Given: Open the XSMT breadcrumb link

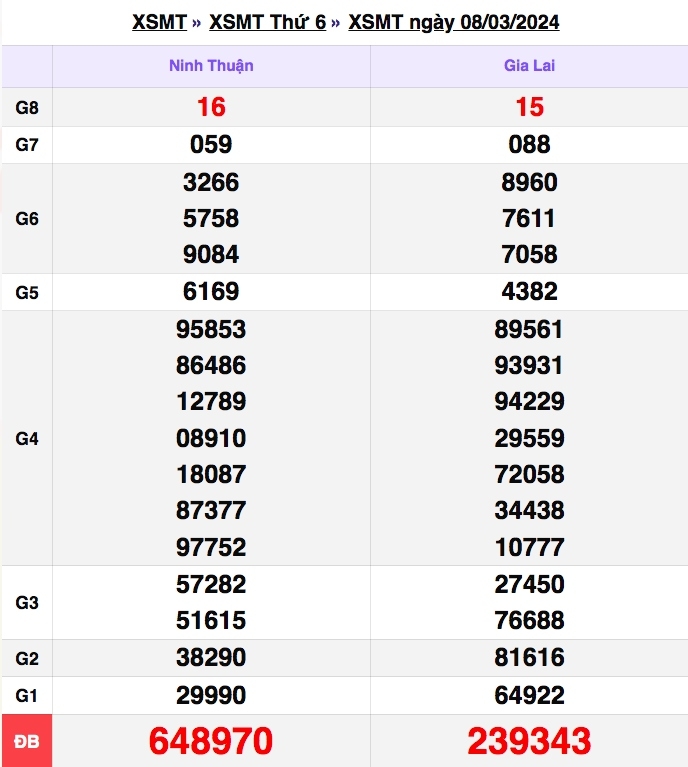Looking at the screenshot, I should pyautogui.click(x=160, y=22).
